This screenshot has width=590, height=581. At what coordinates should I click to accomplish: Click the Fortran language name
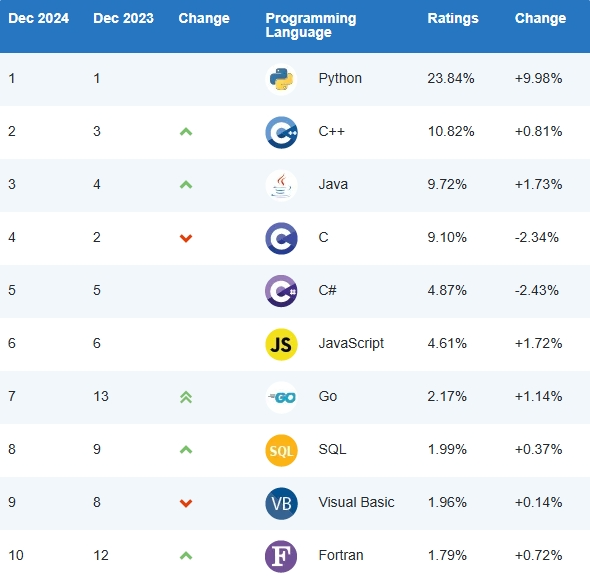[x=341, y=555]
